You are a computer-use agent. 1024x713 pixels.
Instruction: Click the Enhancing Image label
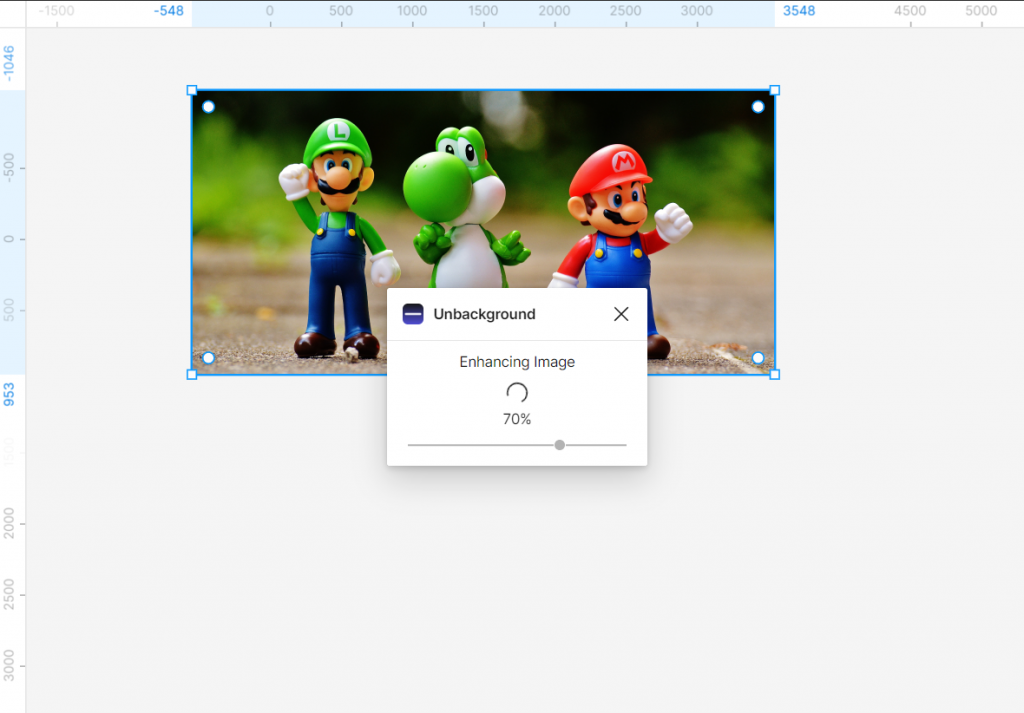(517, 361)
